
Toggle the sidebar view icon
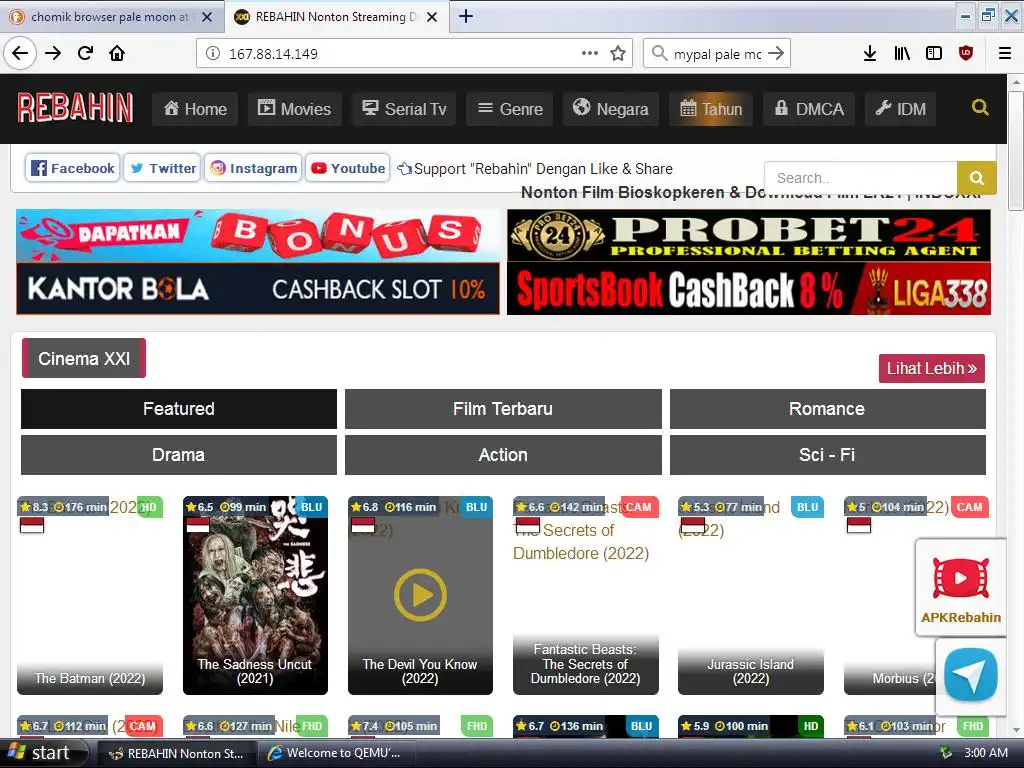[934, 53]
